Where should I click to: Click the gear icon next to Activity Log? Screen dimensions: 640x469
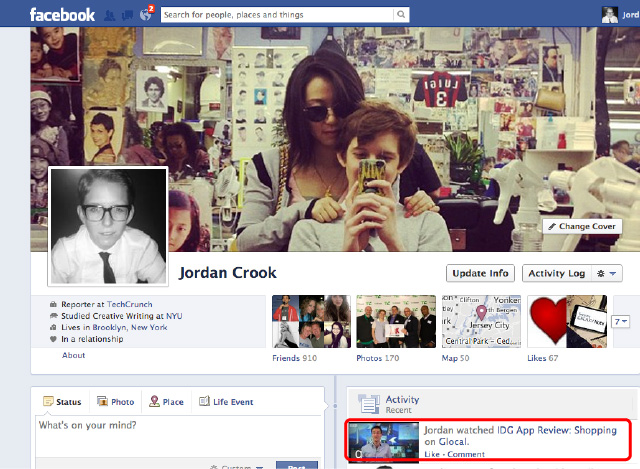coord(600,273)
